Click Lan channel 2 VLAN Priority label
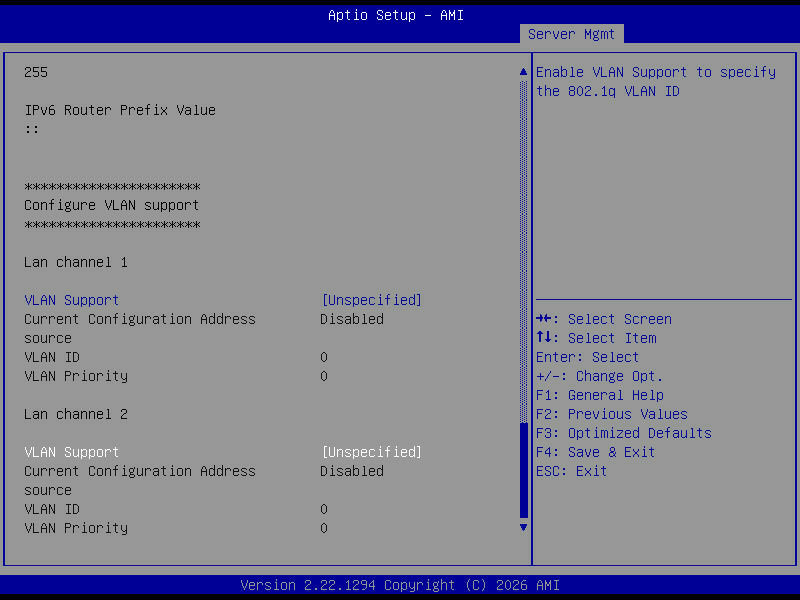This screenshot has height=600, width=800. tap(76, 528)
